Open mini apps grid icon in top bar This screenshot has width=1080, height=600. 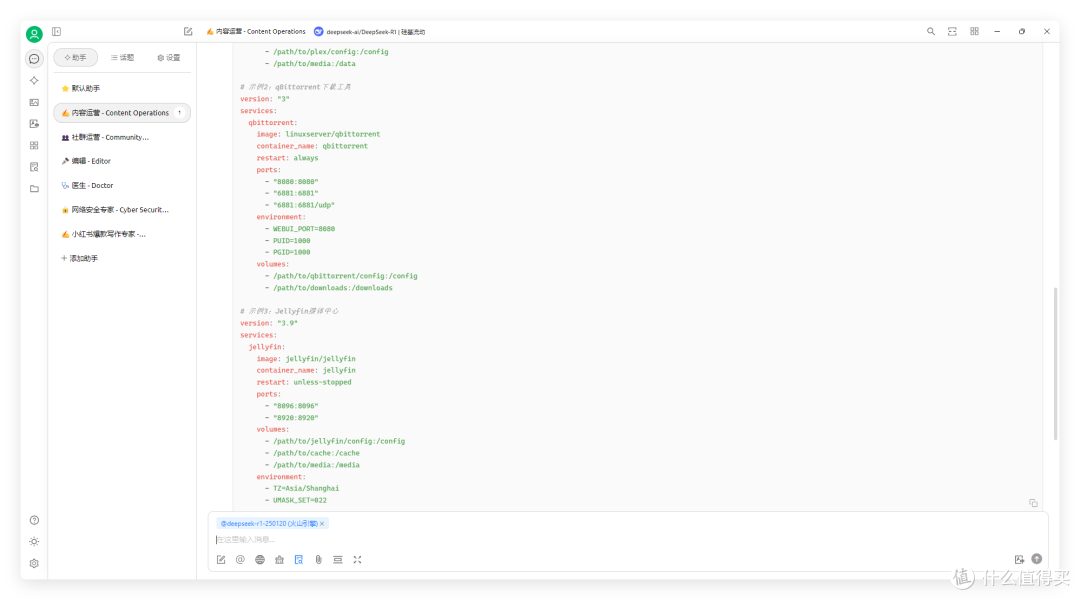974,32
